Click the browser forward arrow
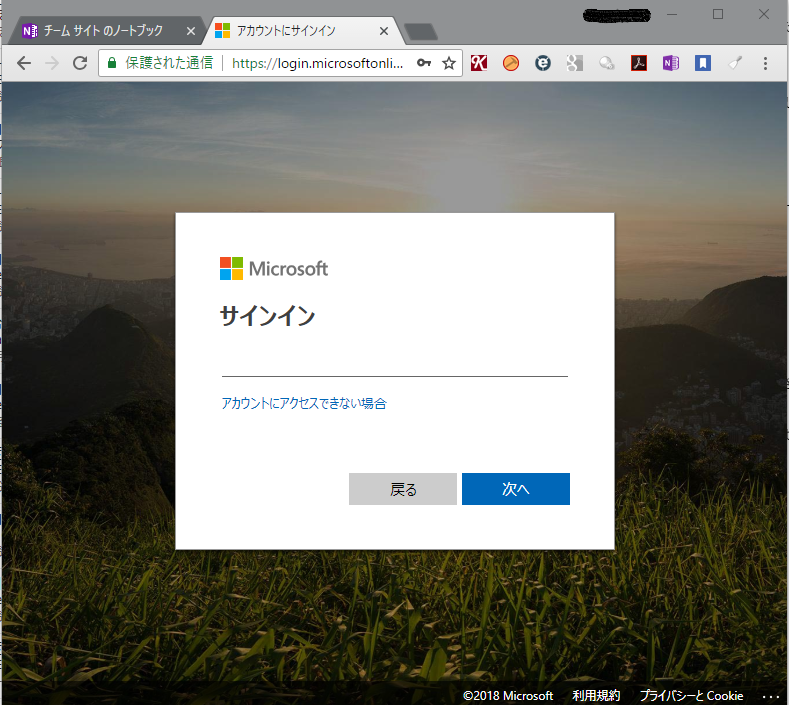 (52, 63)
